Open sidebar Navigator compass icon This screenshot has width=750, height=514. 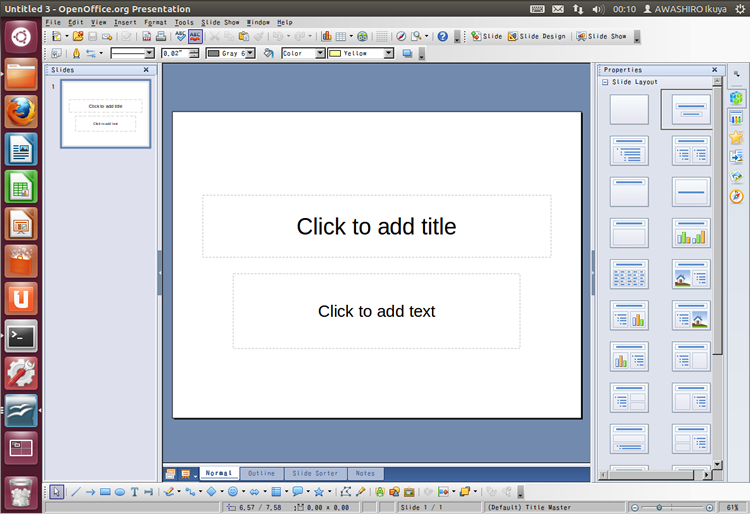click(737, 197)
